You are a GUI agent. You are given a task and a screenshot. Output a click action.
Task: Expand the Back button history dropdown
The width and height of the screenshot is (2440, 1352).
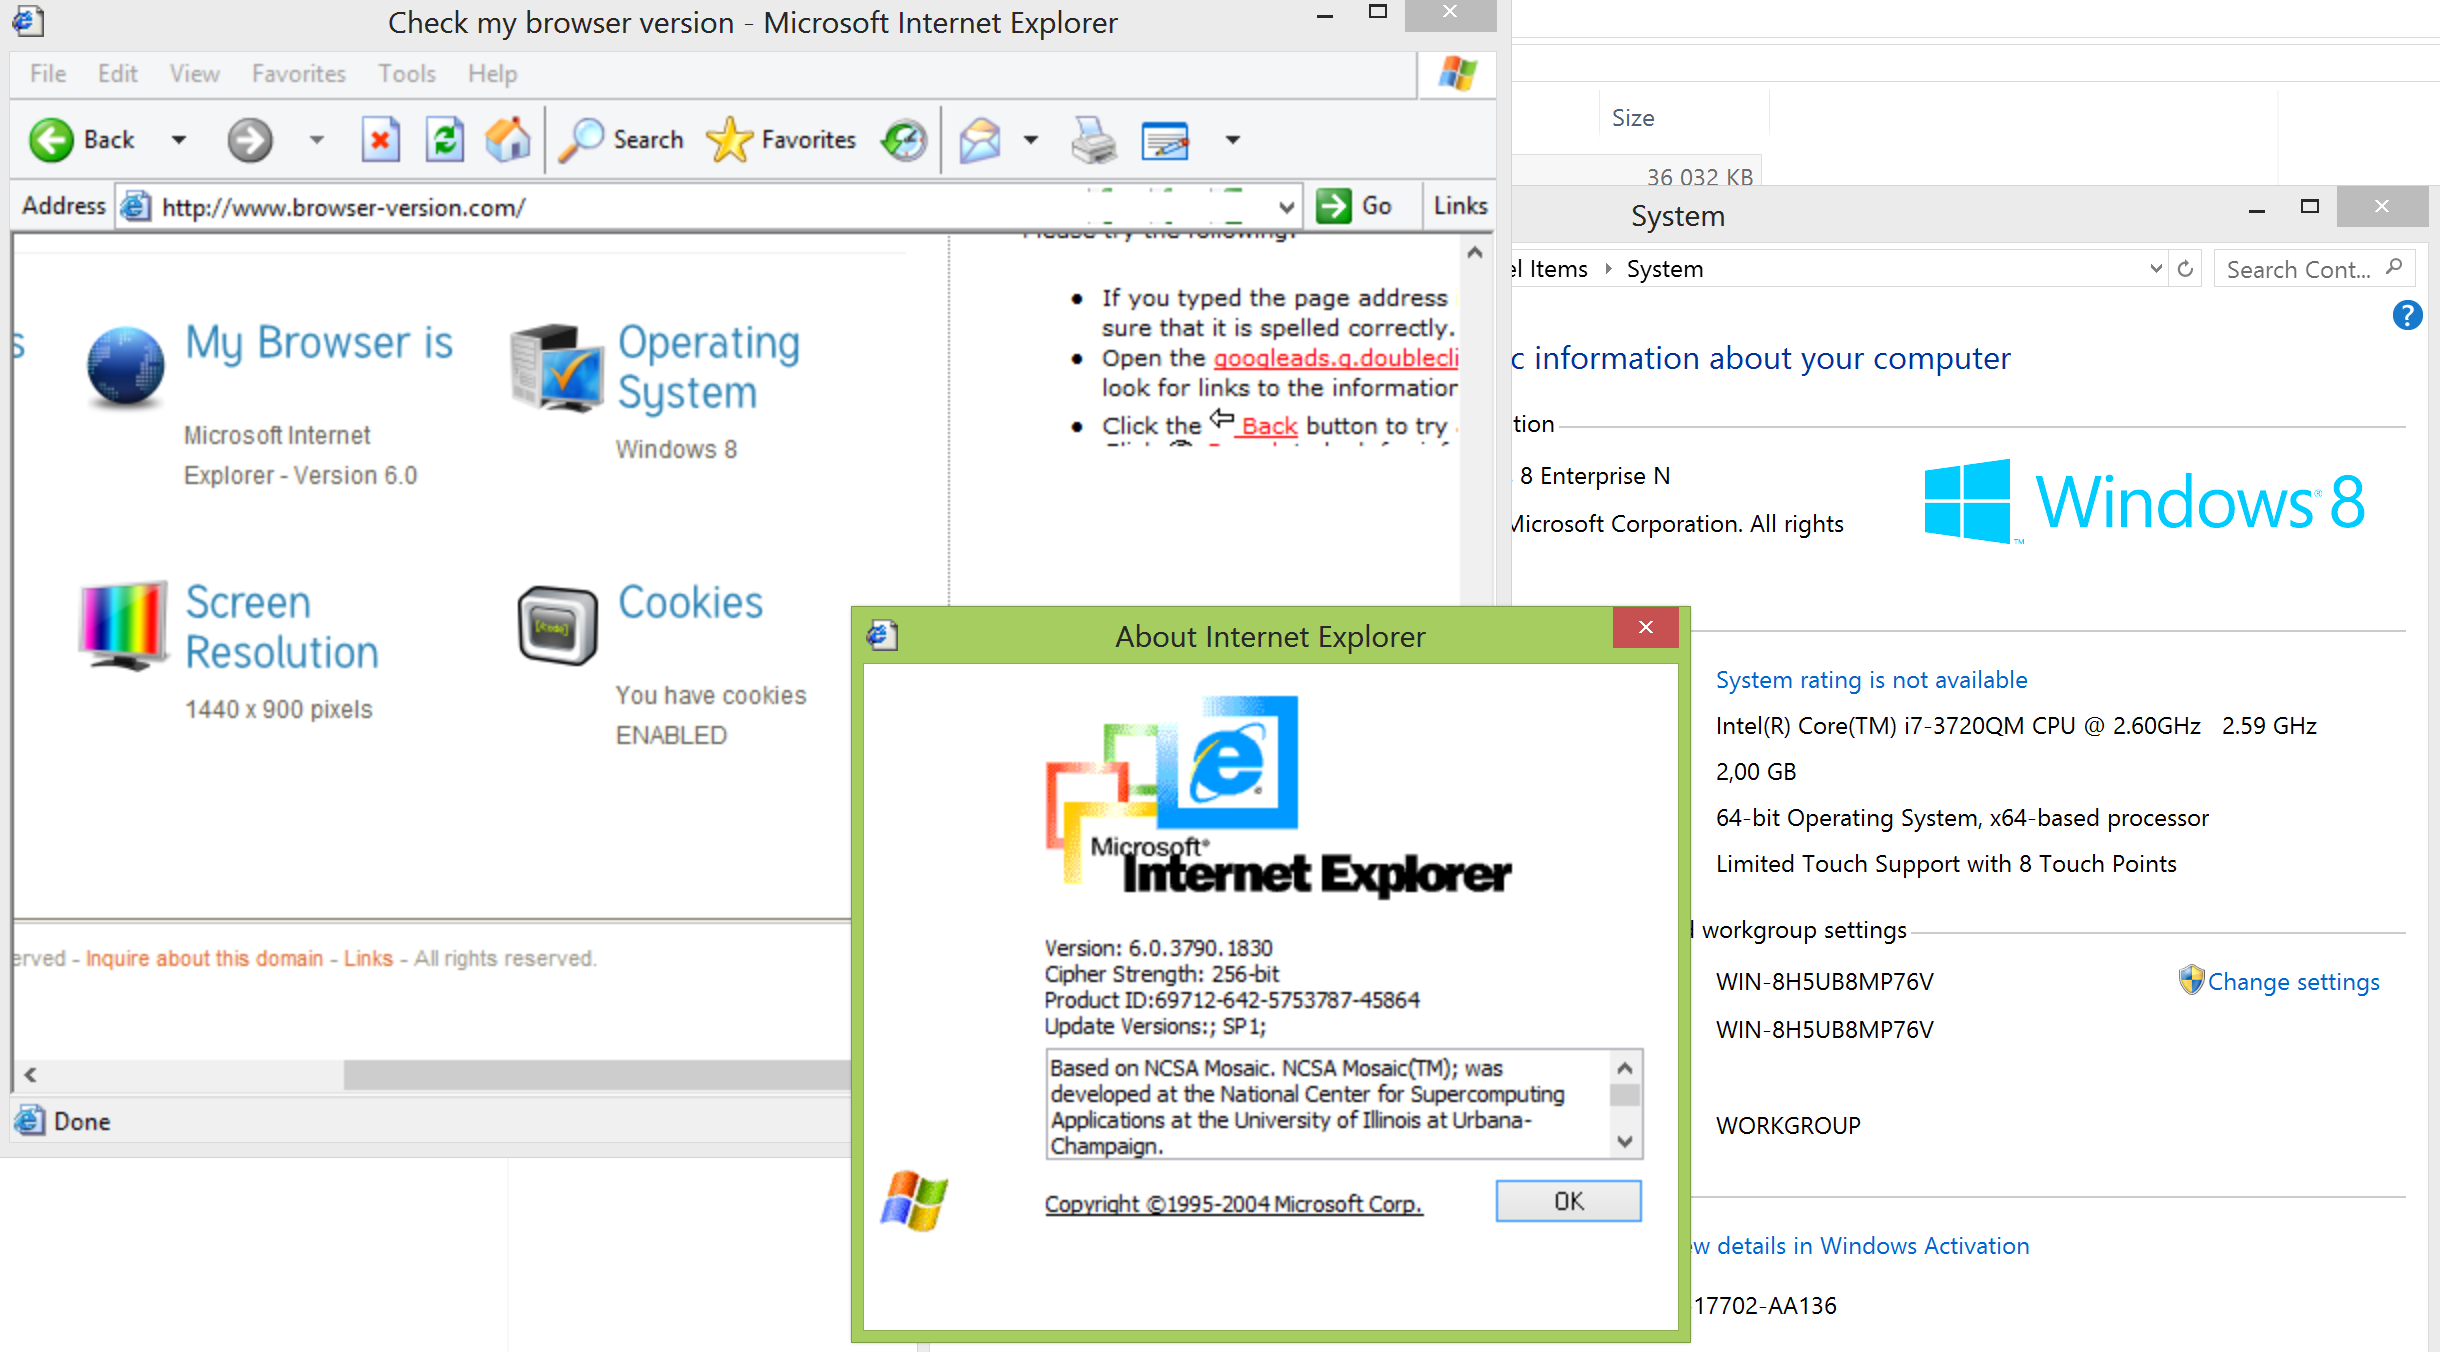(179, 140)
